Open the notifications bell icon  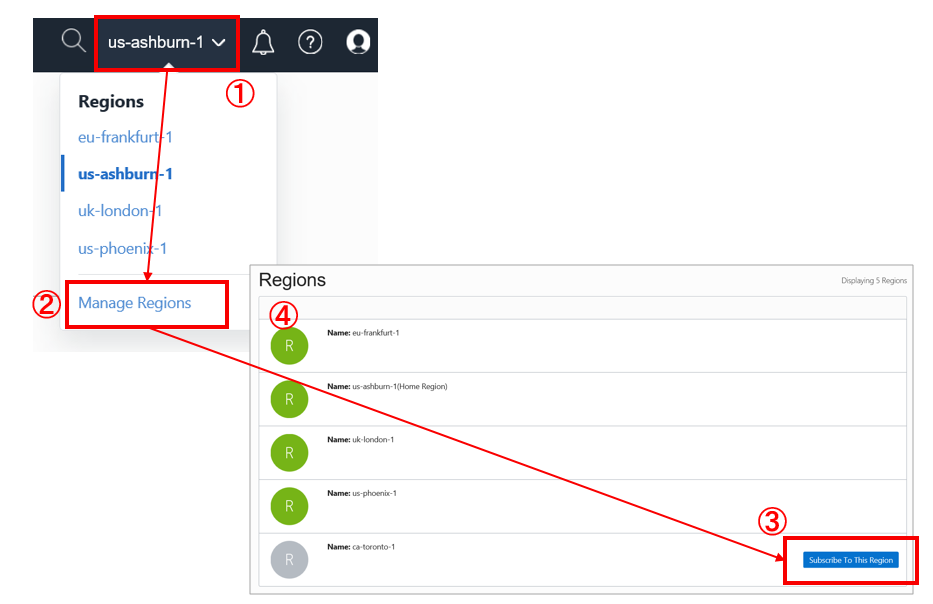click(x=263, y=42)
